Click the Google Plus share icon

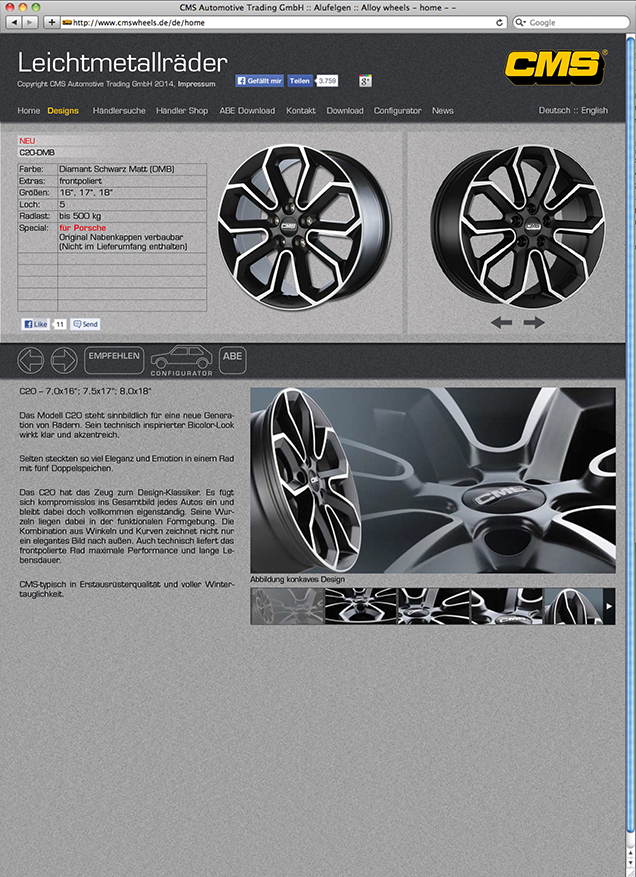365,80
